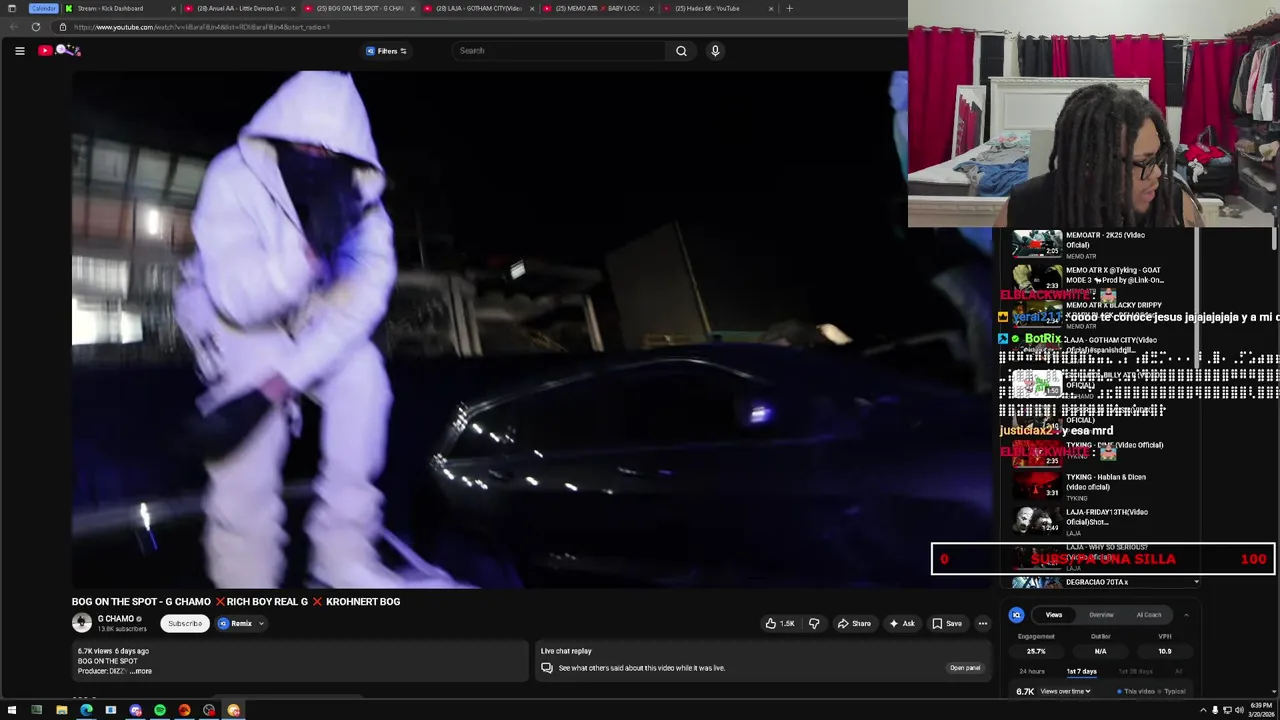The height and width of the screenshot is (720, 1280).
Task: Open the Views over time dropdown
Action: point(1065,691)
